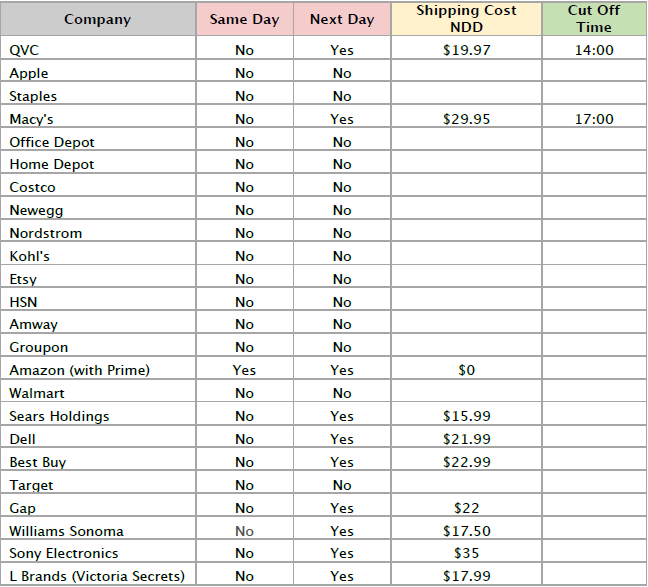Select the QVC company cell
The image size is (648, 587).
[x=98, y=50]
